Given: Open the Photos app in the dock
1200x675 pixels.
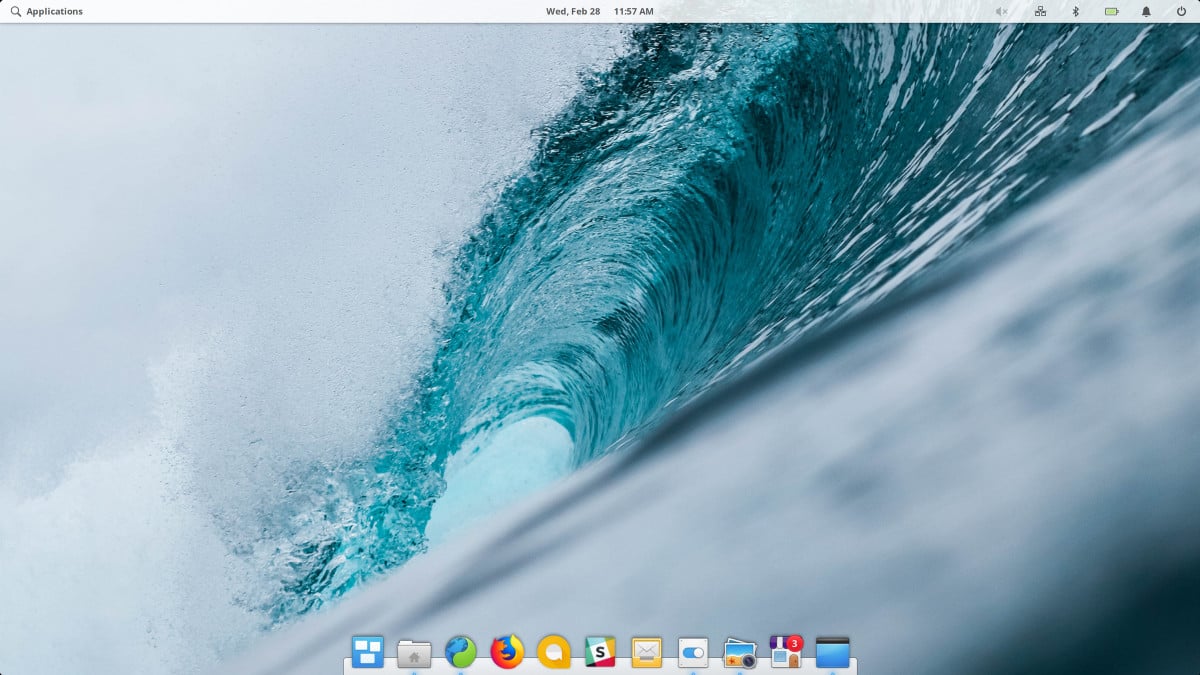Looking at the screenshot, I should [740, 652].
